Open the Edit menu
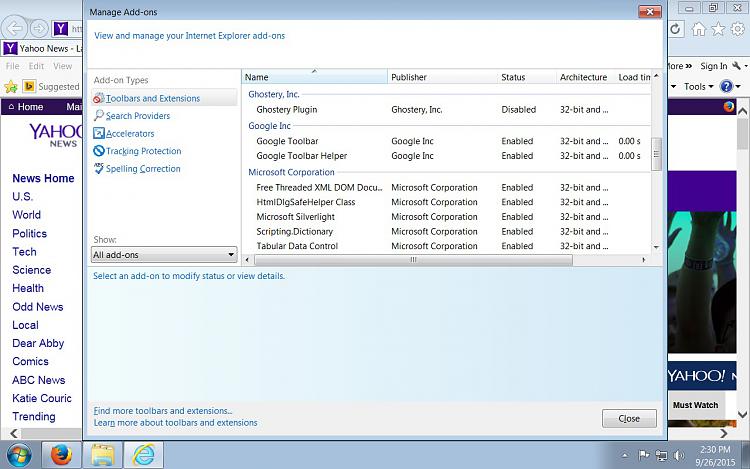Screen dimensions: 750x469 (x=36, y=66)
